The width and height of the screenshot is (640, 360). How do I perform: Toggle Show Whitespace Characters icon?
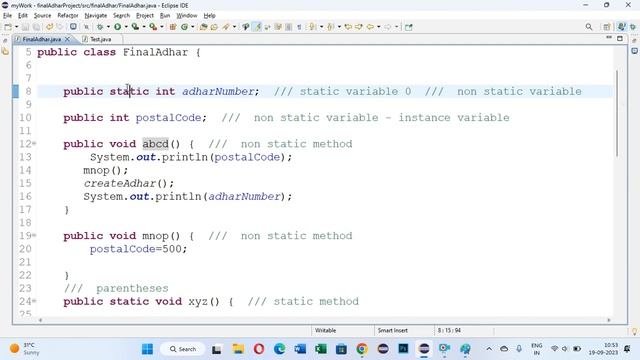pyautogui.click(x=299, y=27)
